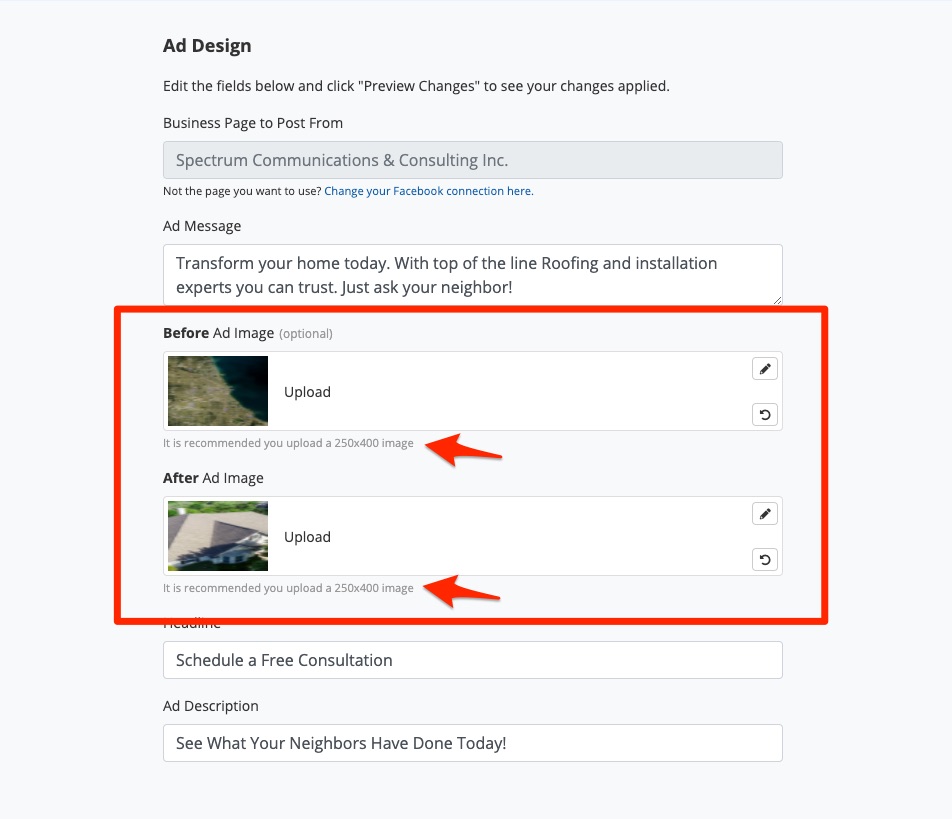Click into the Ad Description input field
952x819 pixels.
click(472, 743)
